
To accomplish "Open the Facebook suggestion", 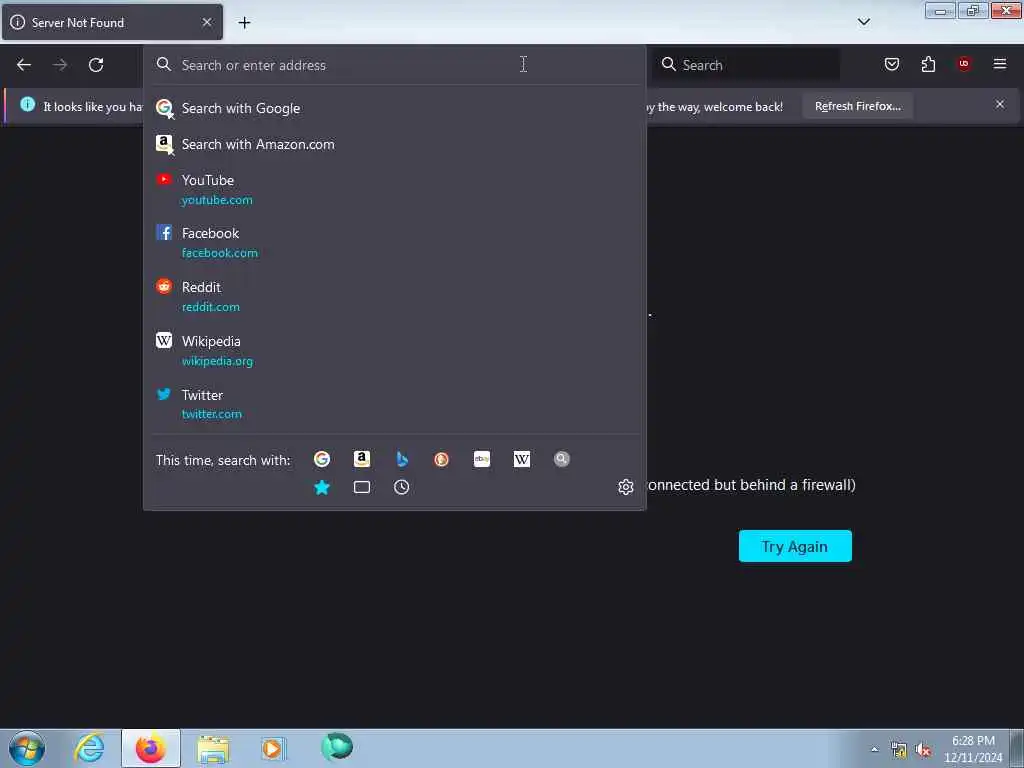I will click(x=394, y=242).
